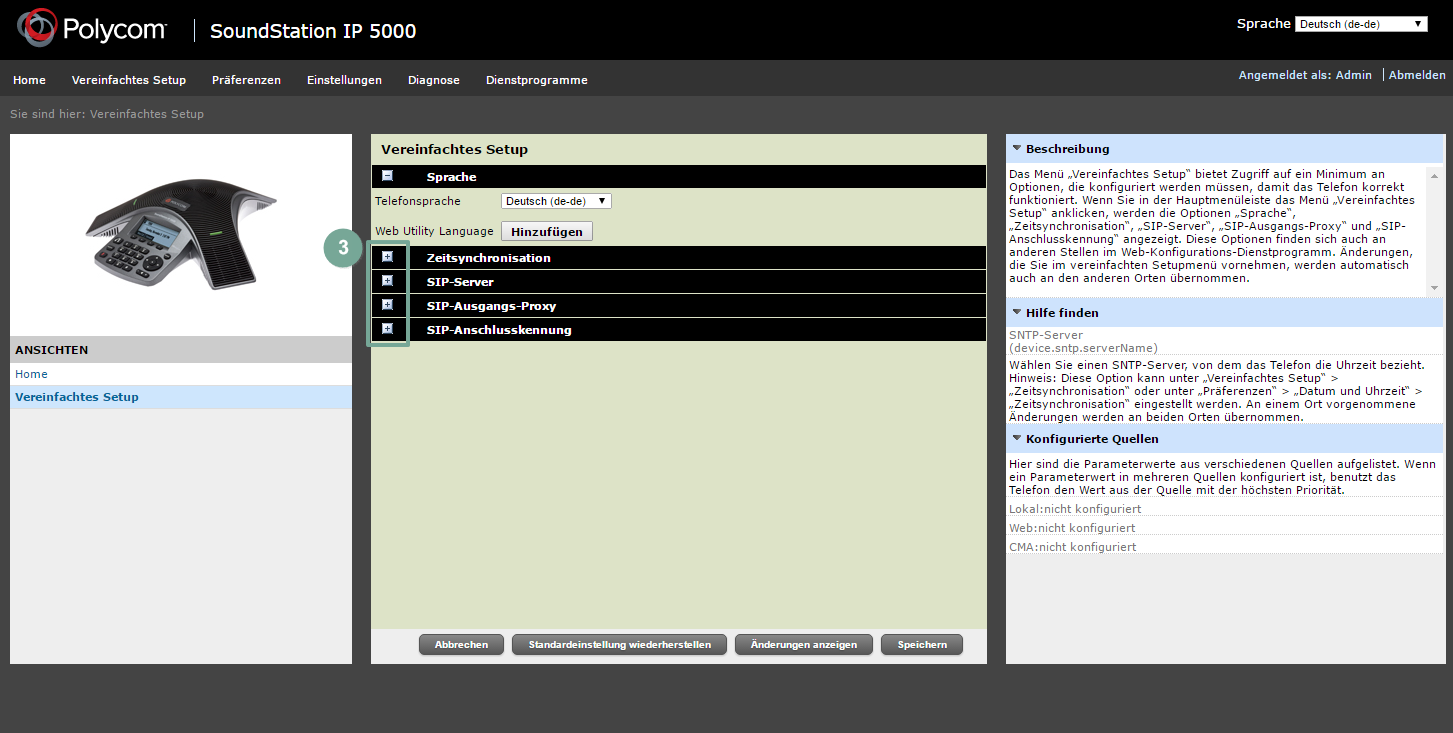Expand SIP-Server with its plus icon

point(388,281)
